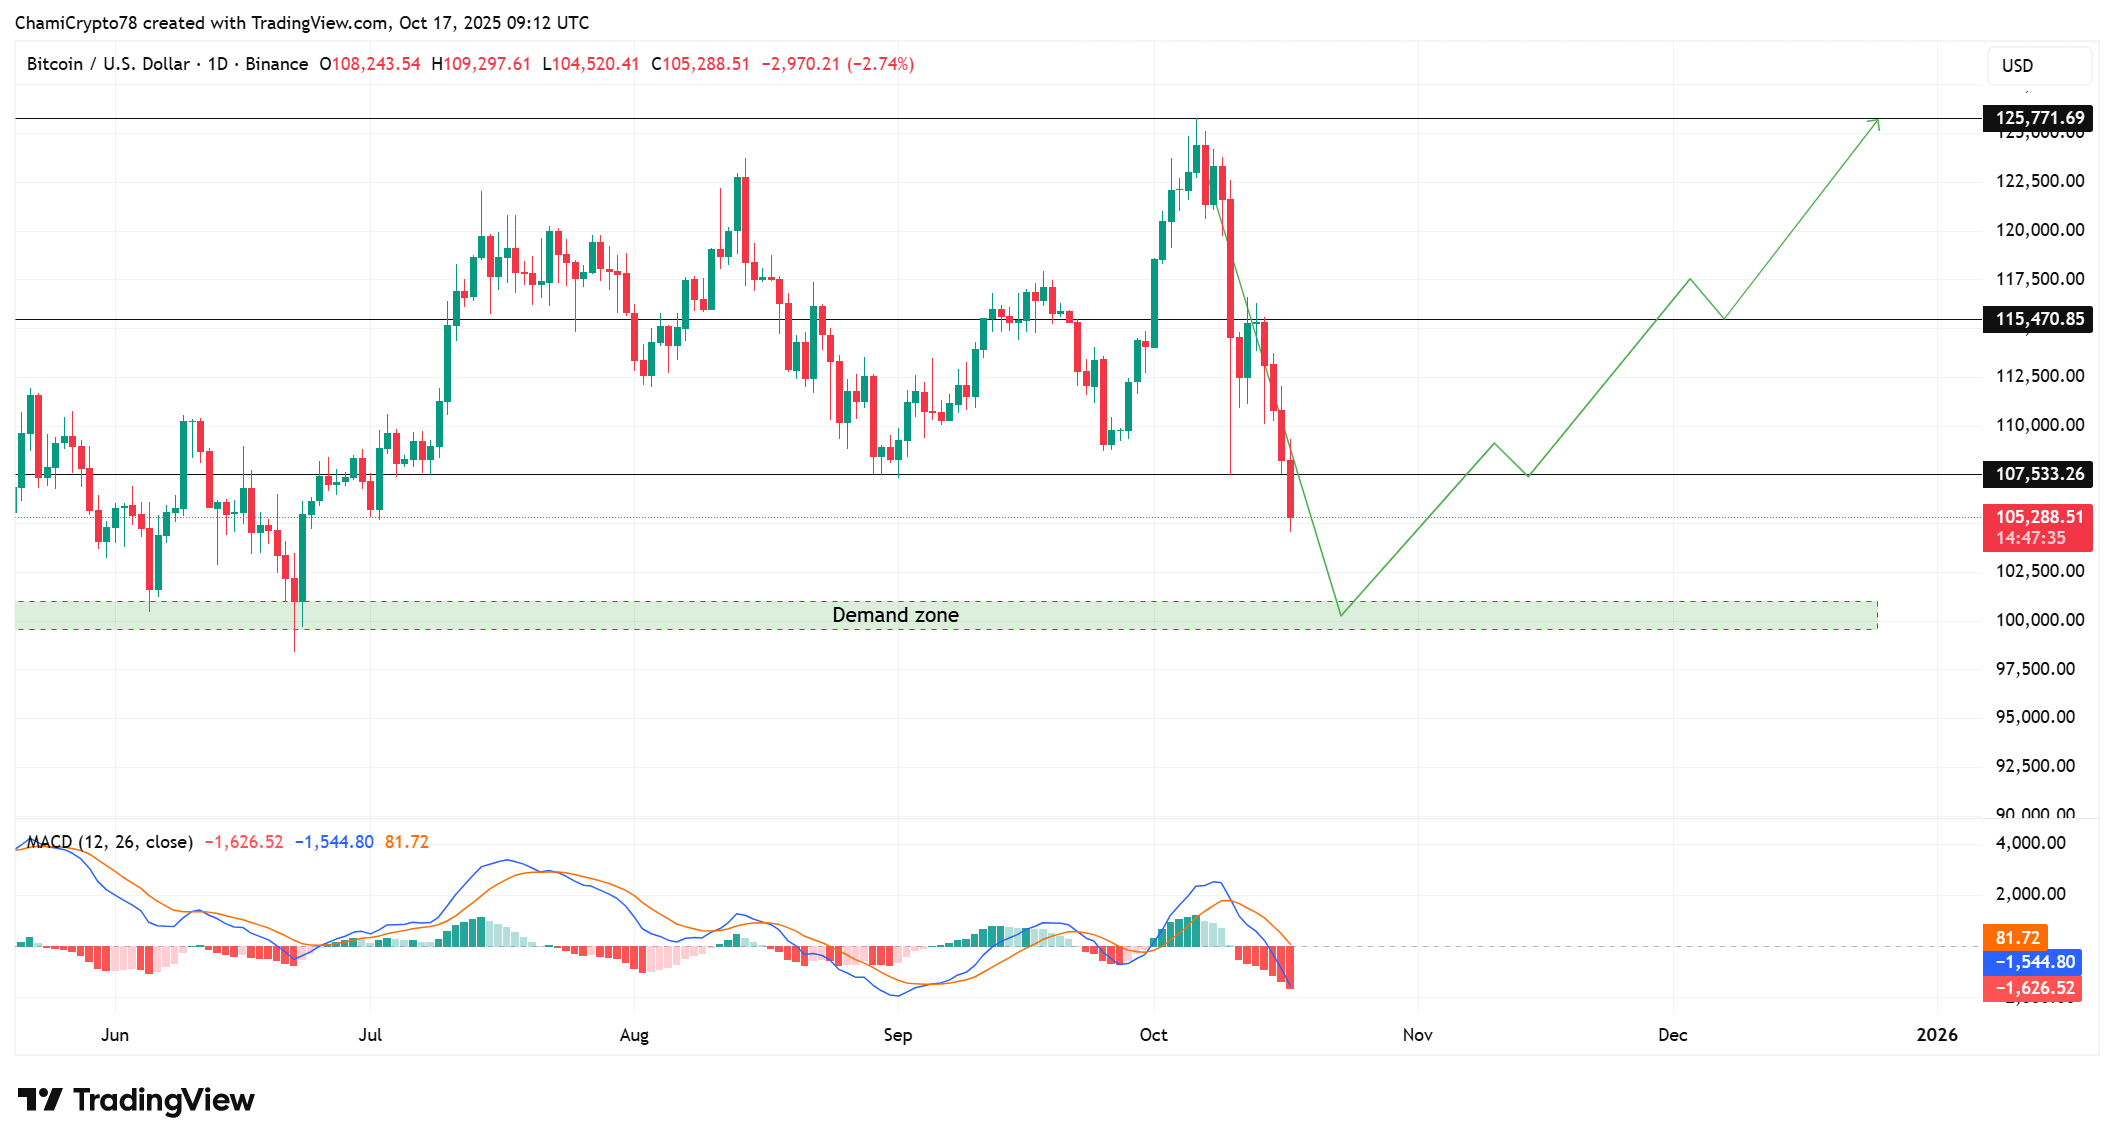Image resolution: width=2114 pixels, height=1145 pixels.
Task: Click the Bitcoin / U.S. Dollar symbol title
Action: click(x=108, y=64)
